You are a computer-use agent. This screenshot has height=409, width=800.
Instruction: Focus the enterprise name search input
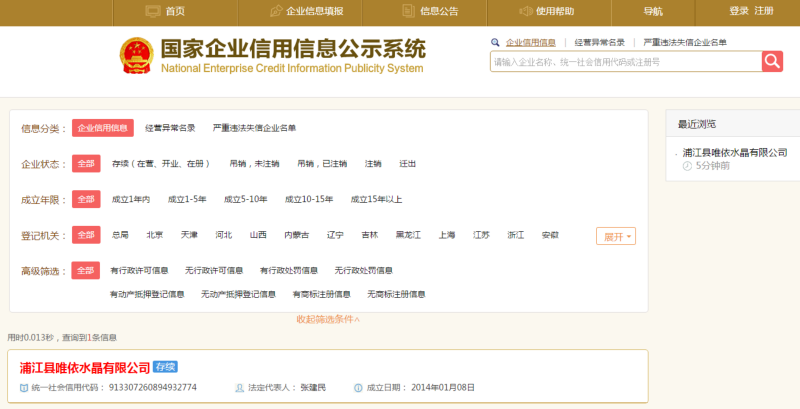626,62
